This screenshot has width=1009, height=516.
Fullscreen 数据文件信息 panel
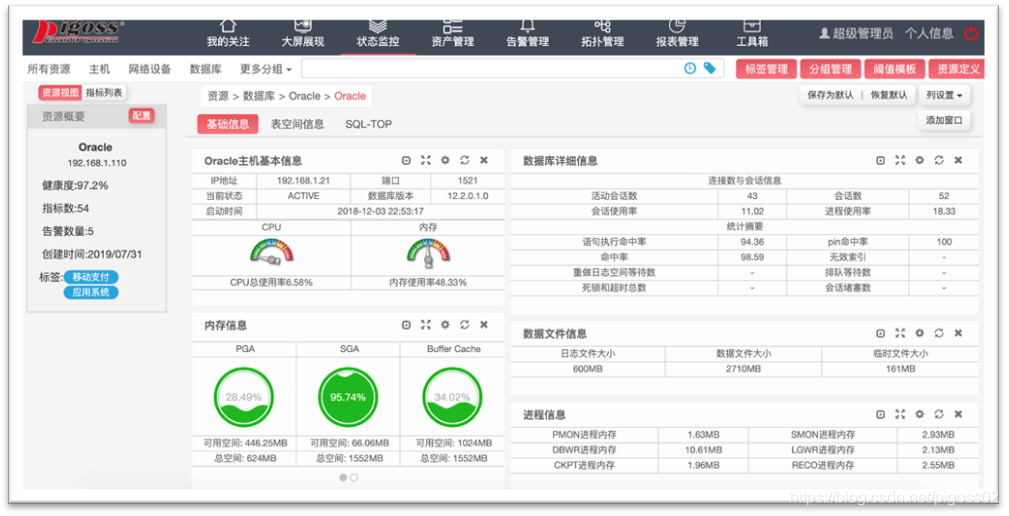[x=900, y=333]
